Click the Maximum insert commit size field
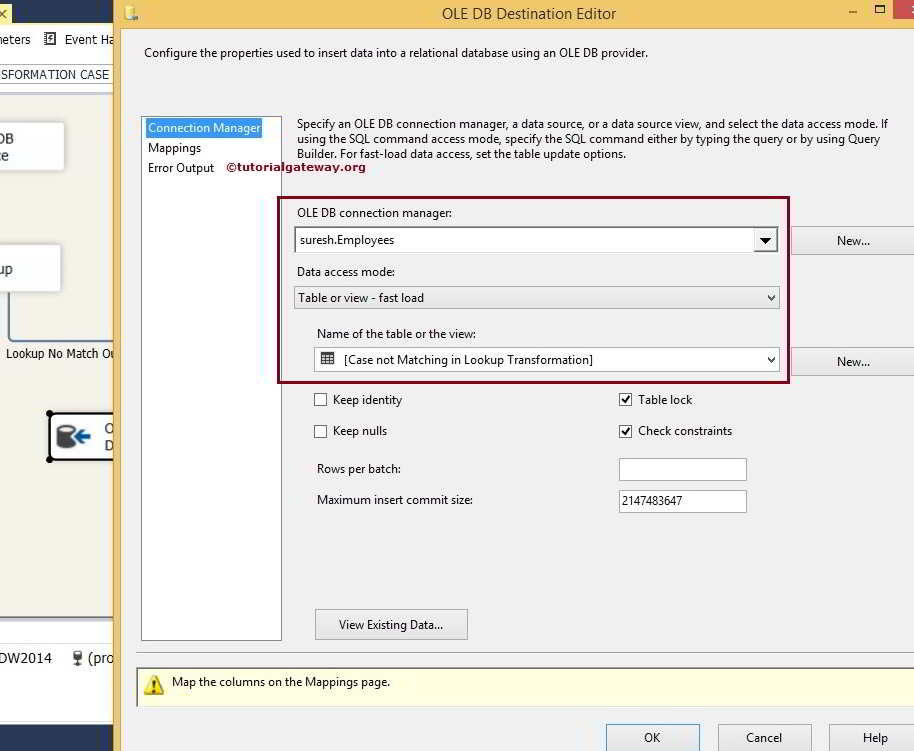Image resolution: width=914 pixels, height=751 pixels. coord(682,500)
